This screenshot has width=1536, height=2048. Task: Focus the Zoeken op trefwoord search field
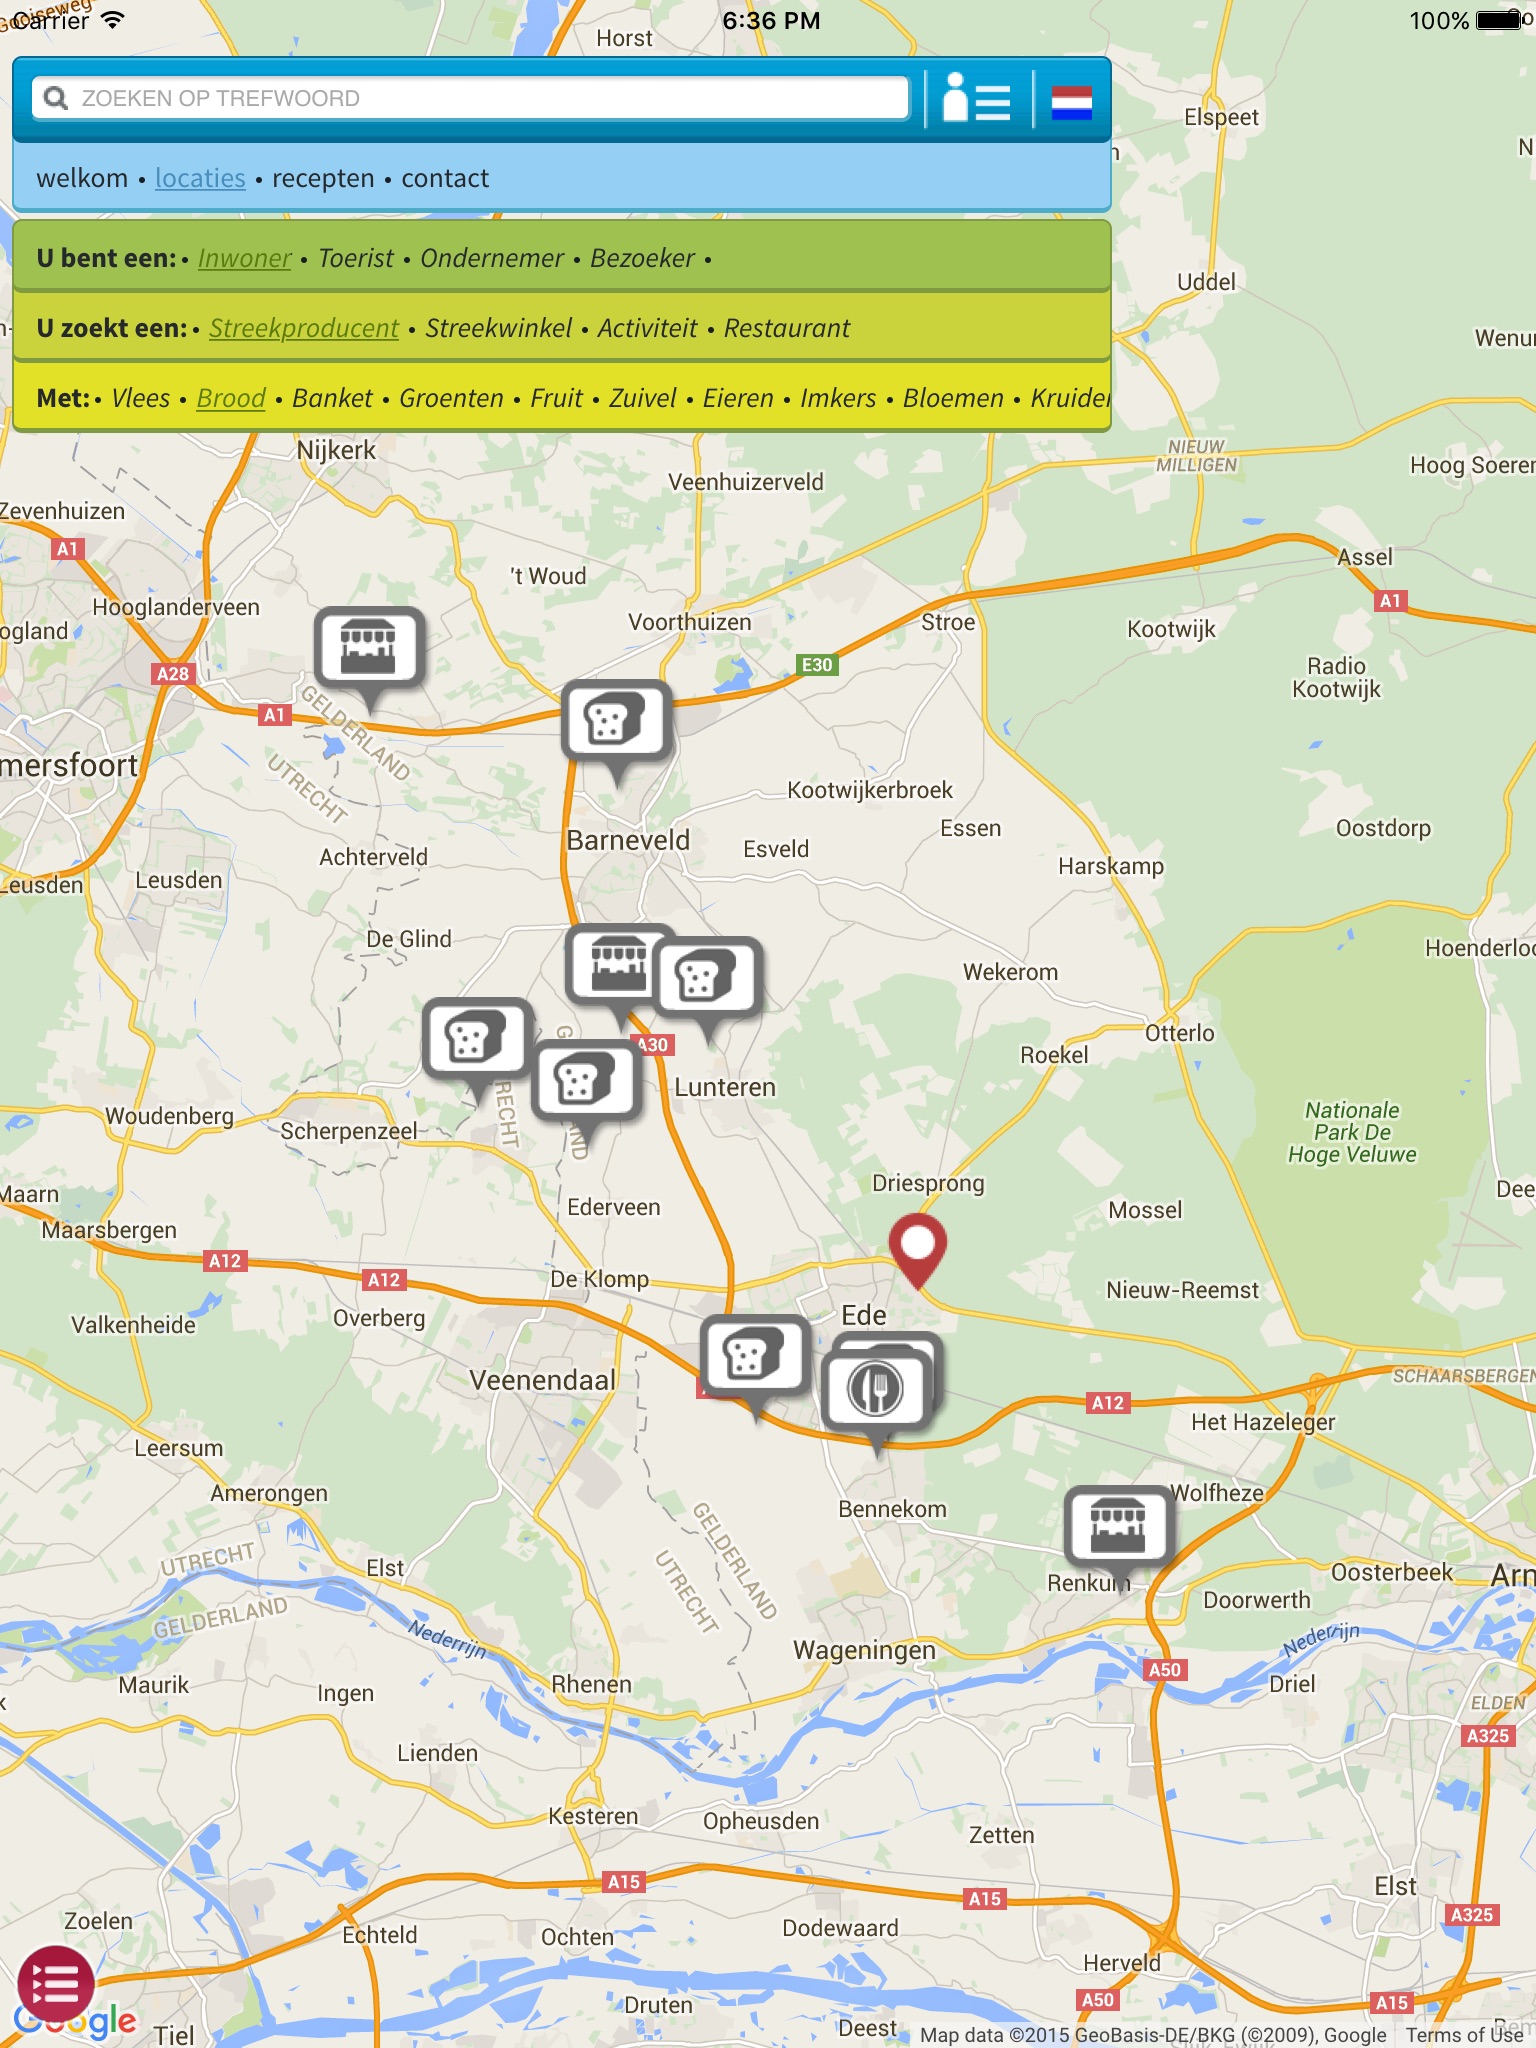pos(470,99)
